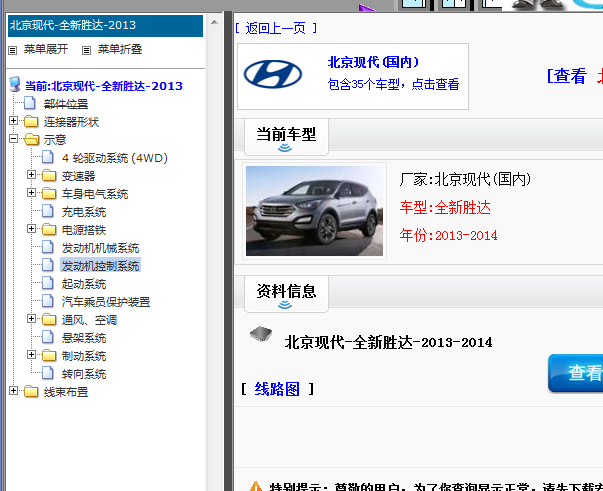This screenshot has height=491, width=603.
Task: Click the text 年份:2013-2014
Action: click(x=448, y=235)
